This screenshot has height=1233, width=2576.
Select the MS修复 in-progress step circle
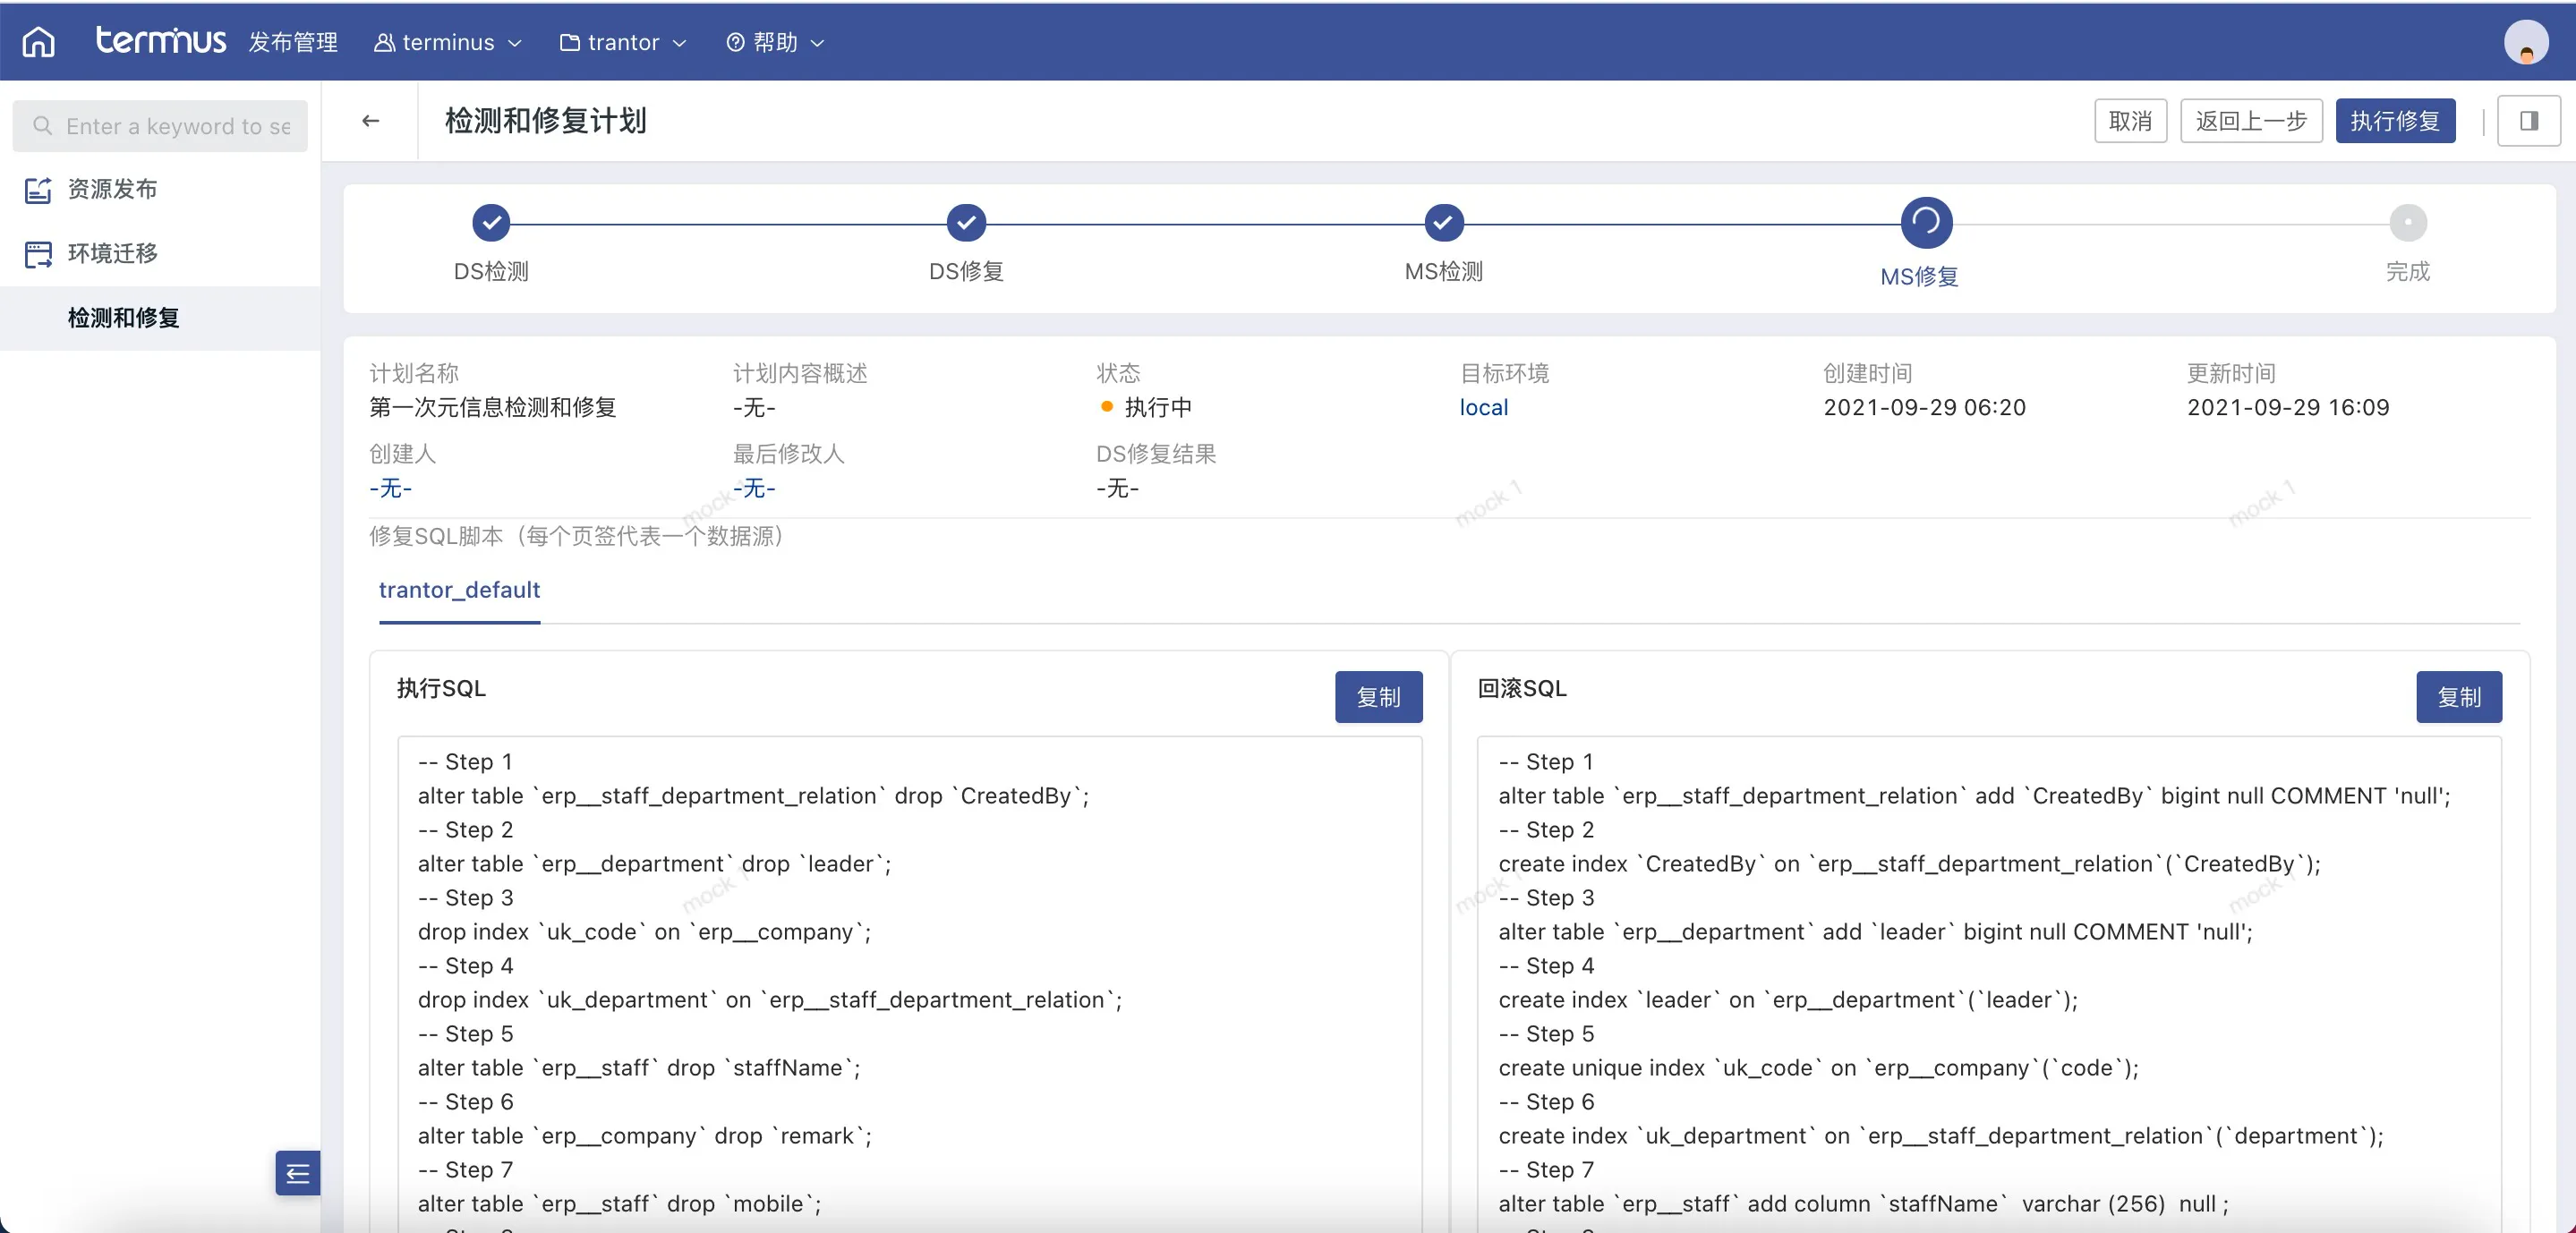pyautogui.click(x=1926, y=222)
